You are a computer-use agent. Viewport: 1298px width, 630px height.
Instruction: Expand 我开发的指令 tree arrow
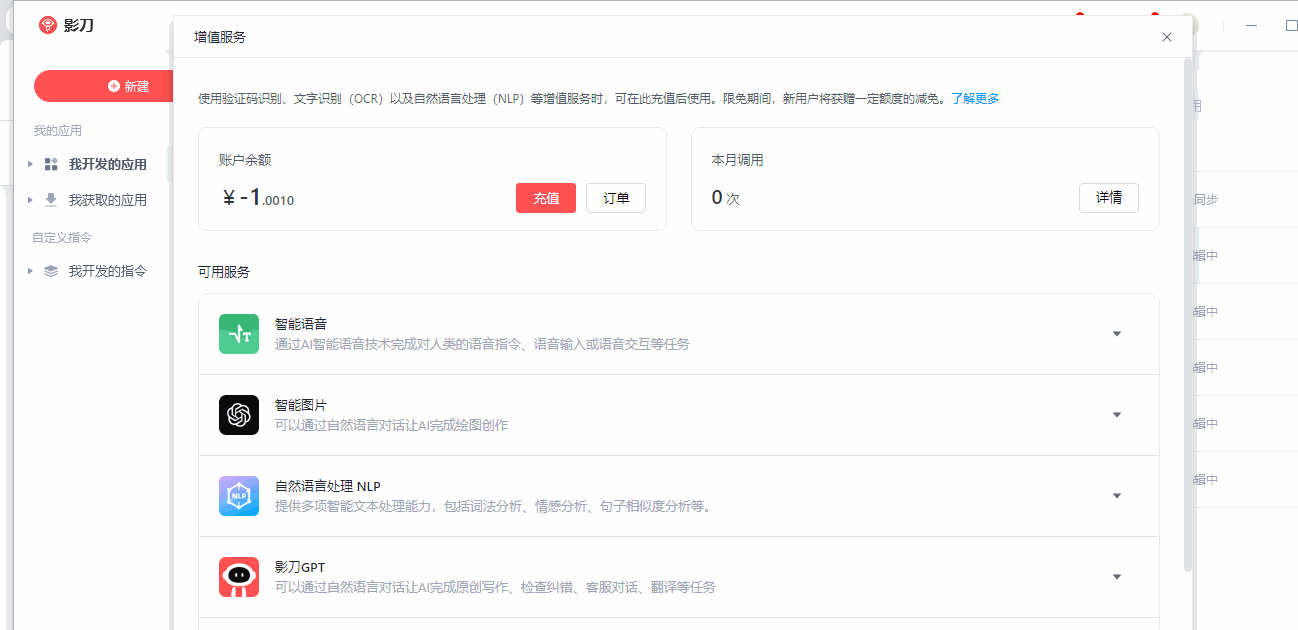click(30, 271)
